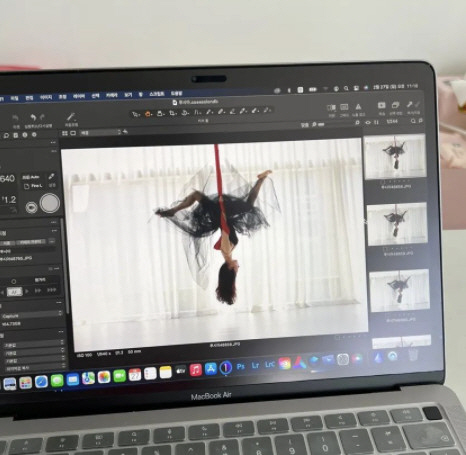466x455 pixels.
Task: Toggle the exposure warning triangle icon
Action: coord(358,107)
